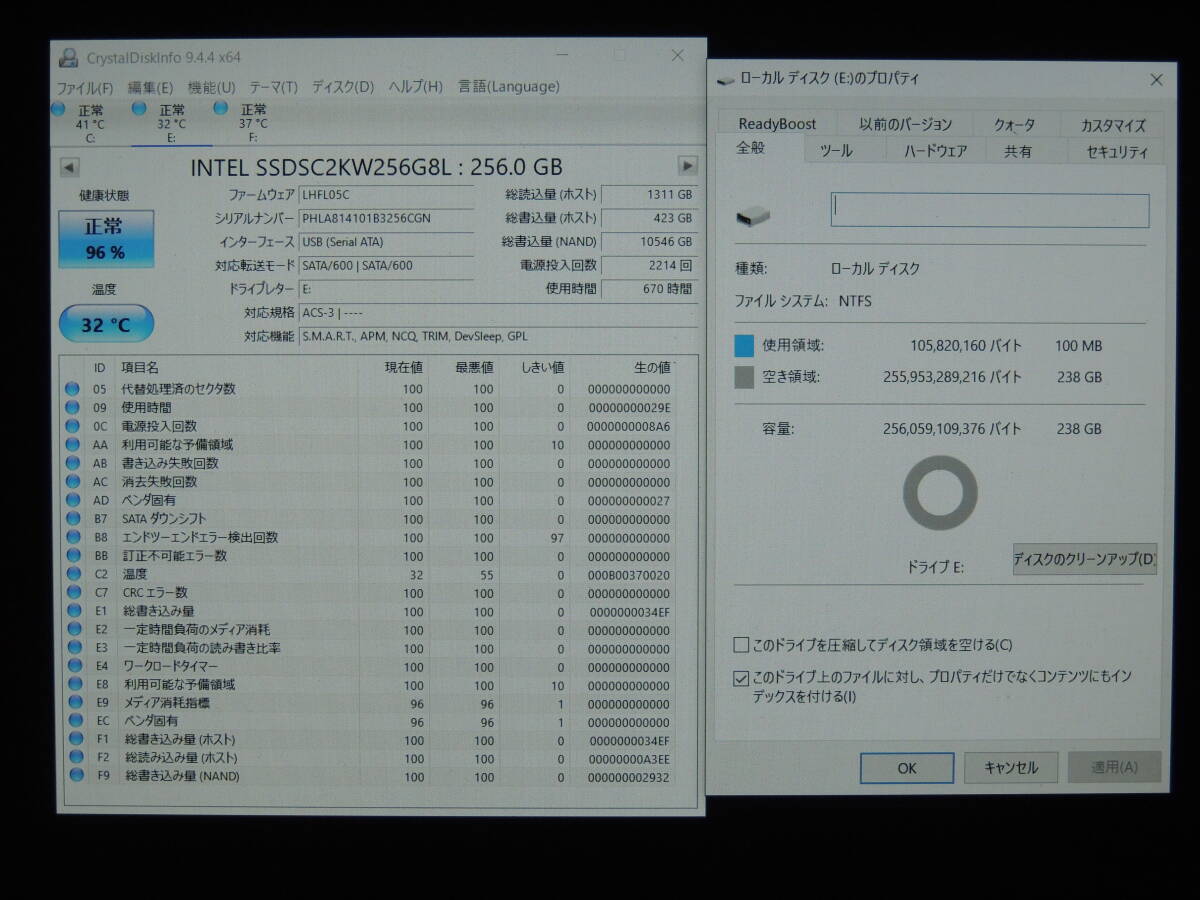The image size is (1200, 900).
Task: Click ディスクのクリーンアップ button
Action: point(1084,559)
